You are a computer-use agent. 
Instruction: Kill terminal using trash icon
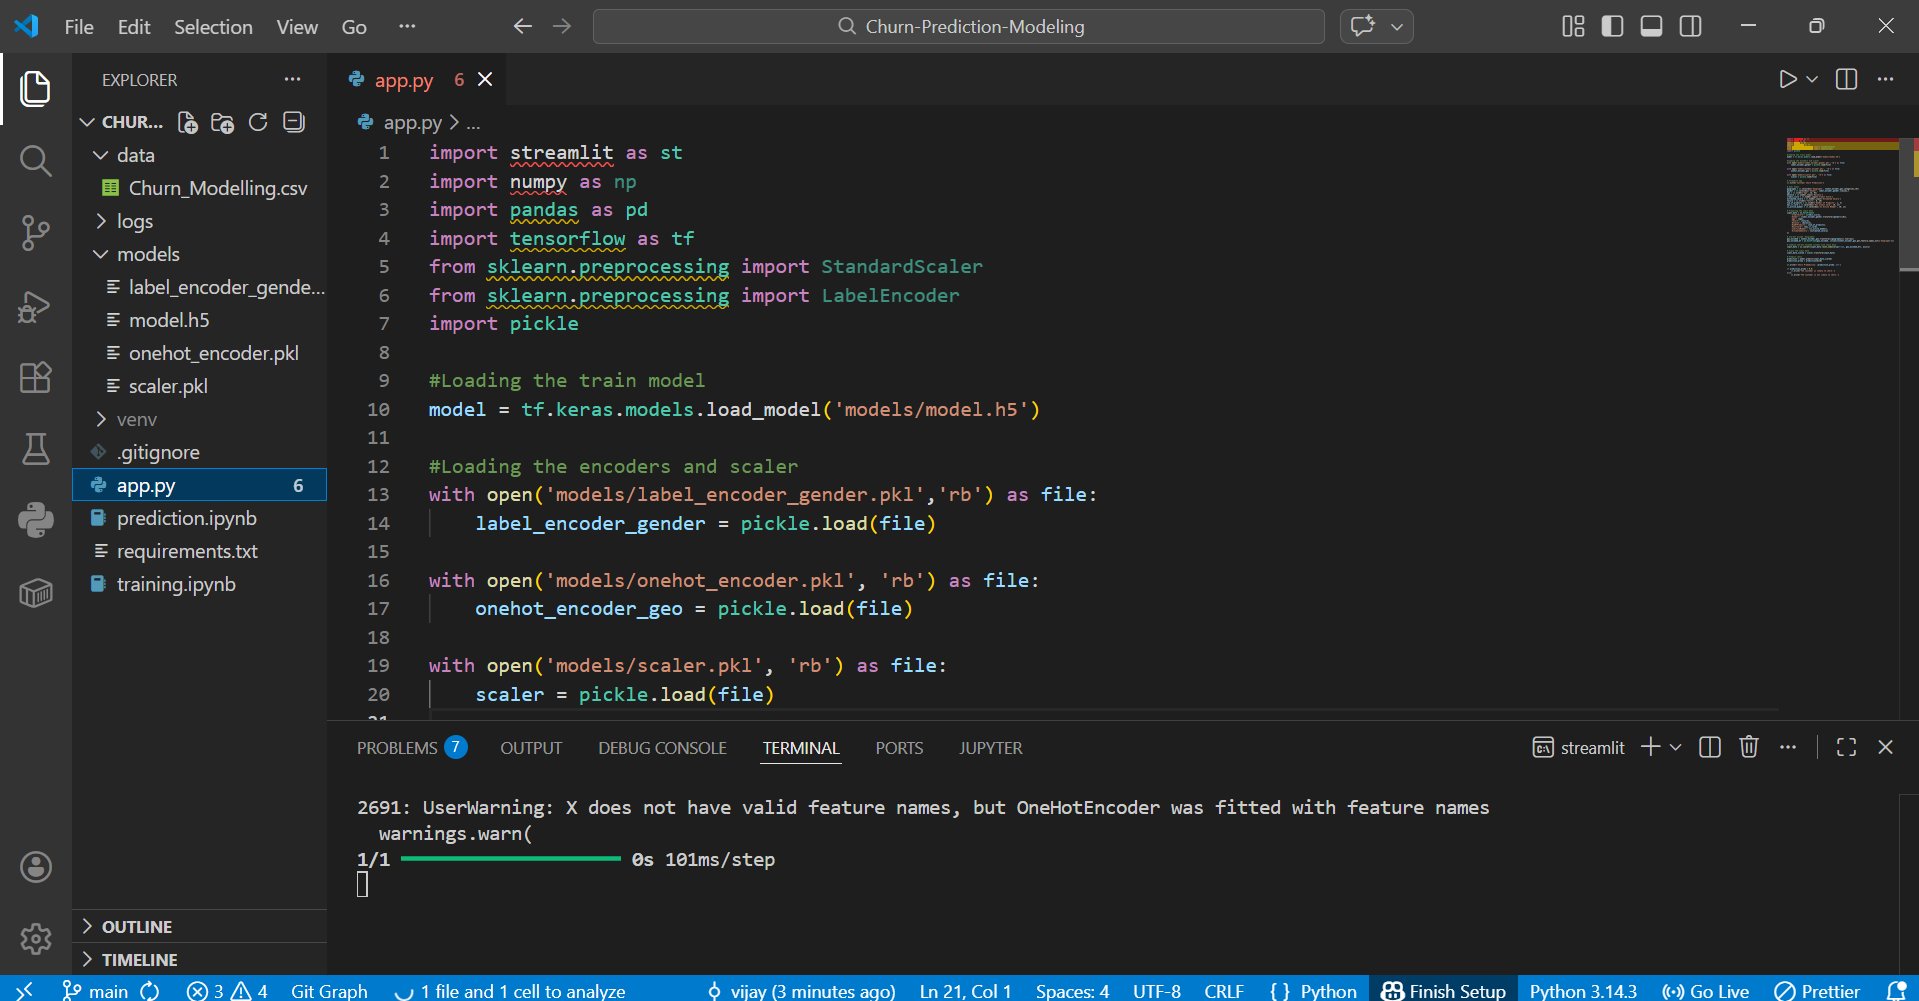point(1748,747)
